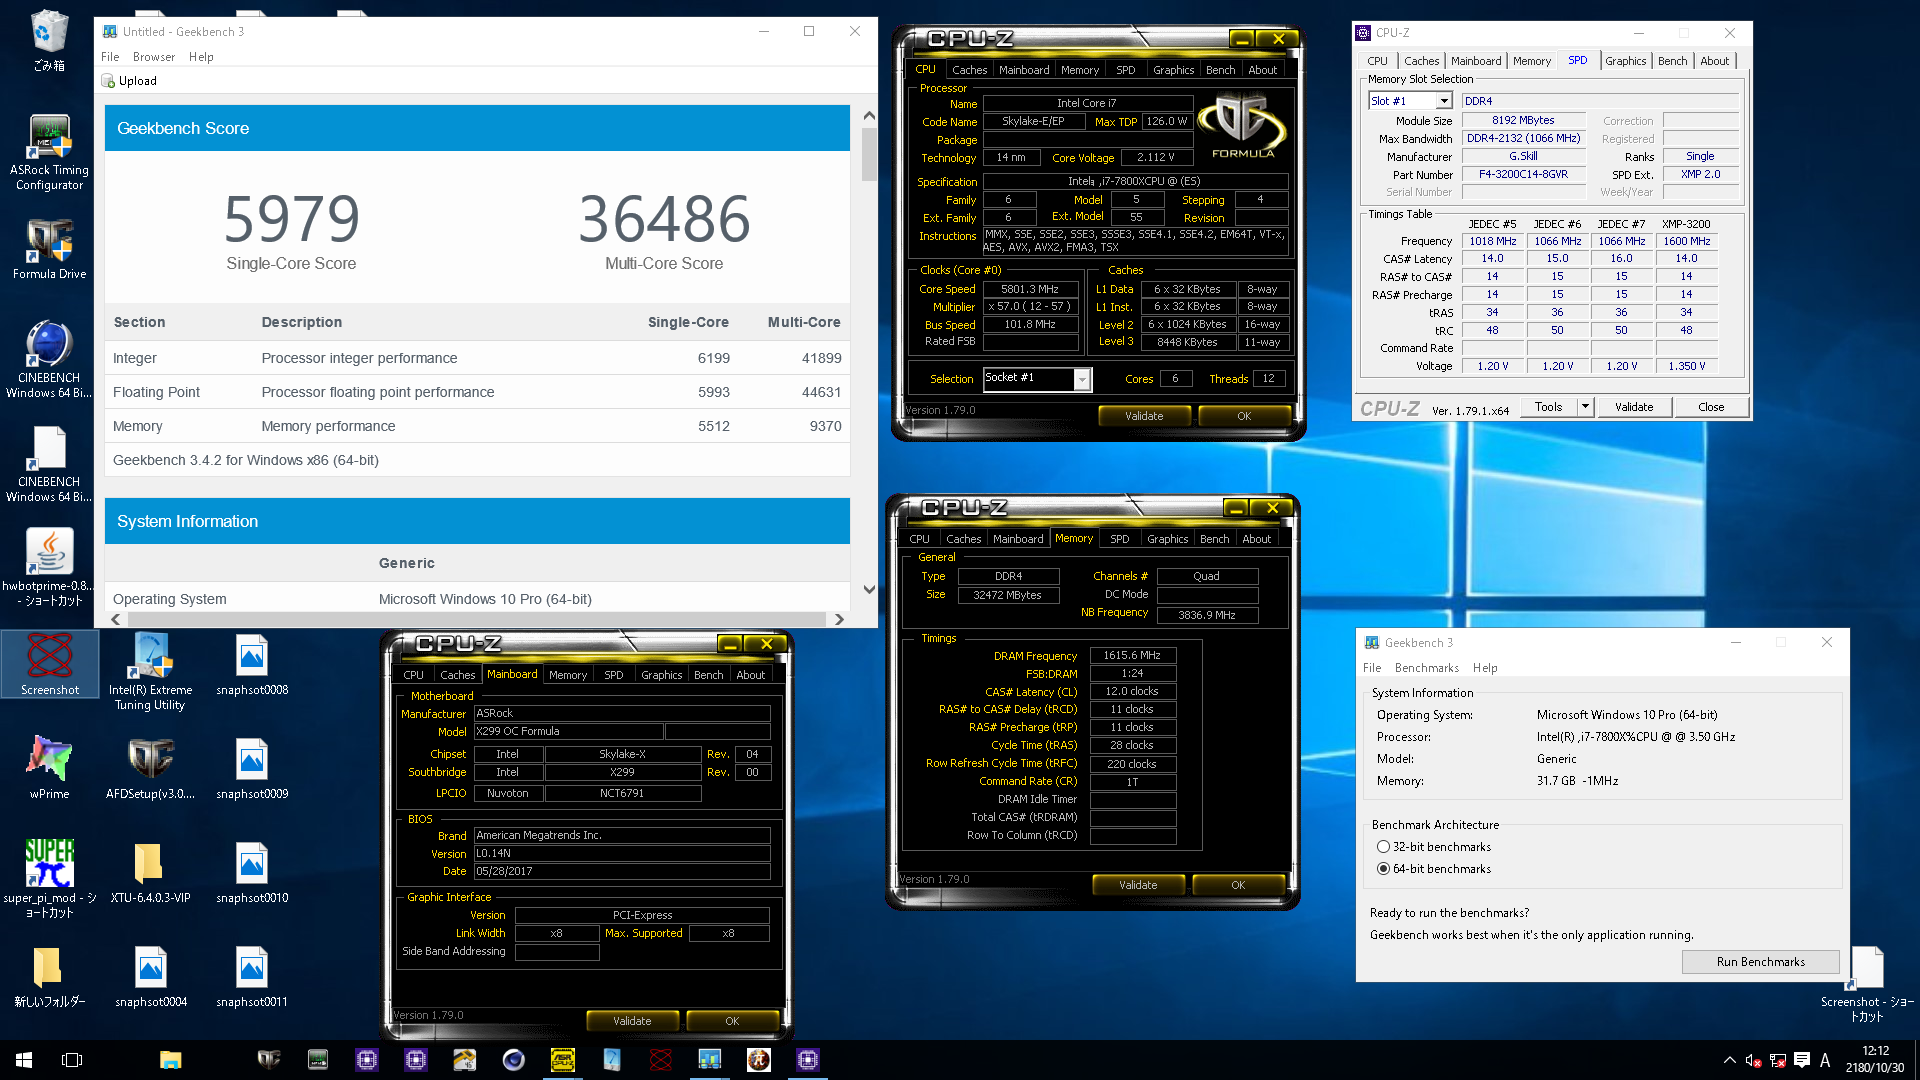The image size is (1920, 1080).
Task: Open the File menu in Untitled - Geekbench 3
Action: (x=110, y=57)
